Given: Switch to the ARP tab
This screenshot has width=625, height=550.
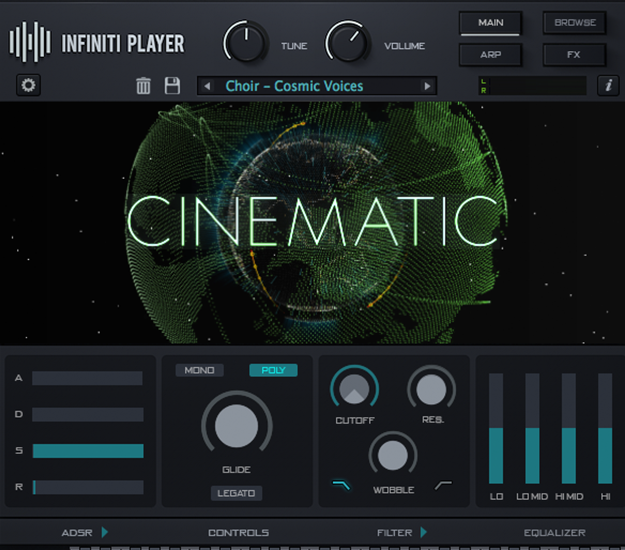Looking at the screenshot, I should pyautogui.click(x=490, y=55).
